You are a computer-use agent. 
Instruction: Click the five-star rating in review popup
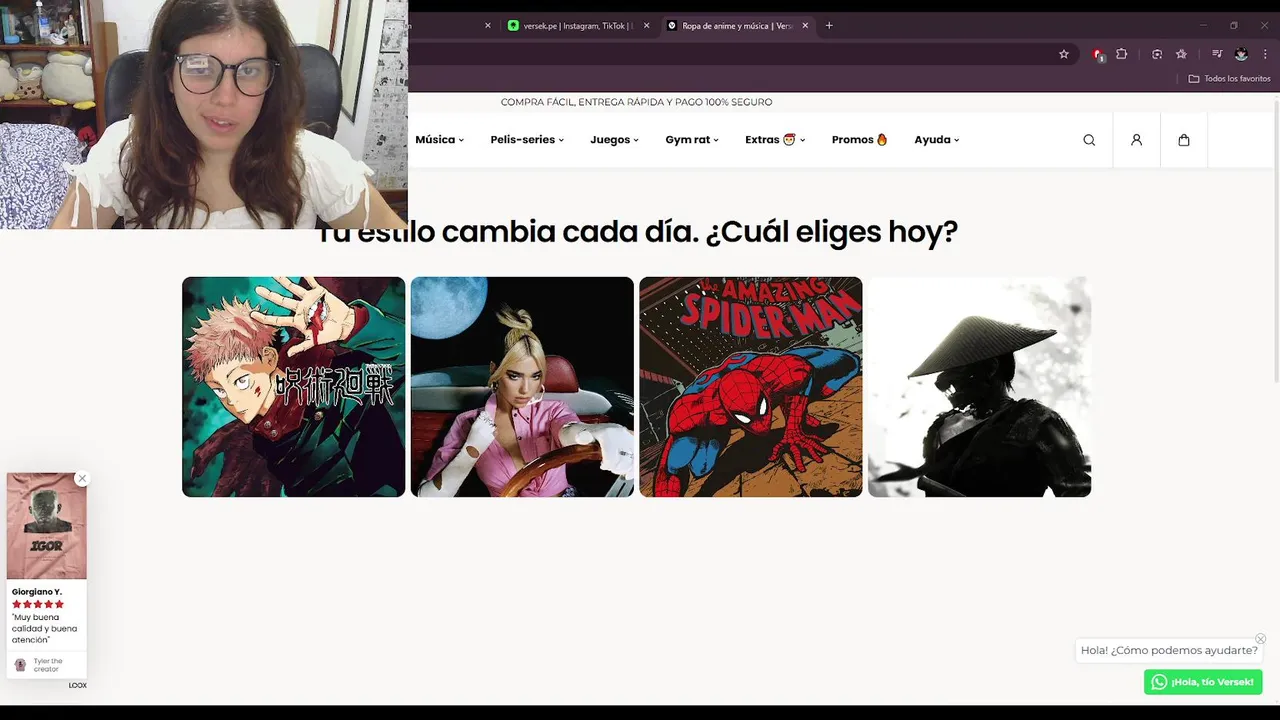[x=38, y=604]
